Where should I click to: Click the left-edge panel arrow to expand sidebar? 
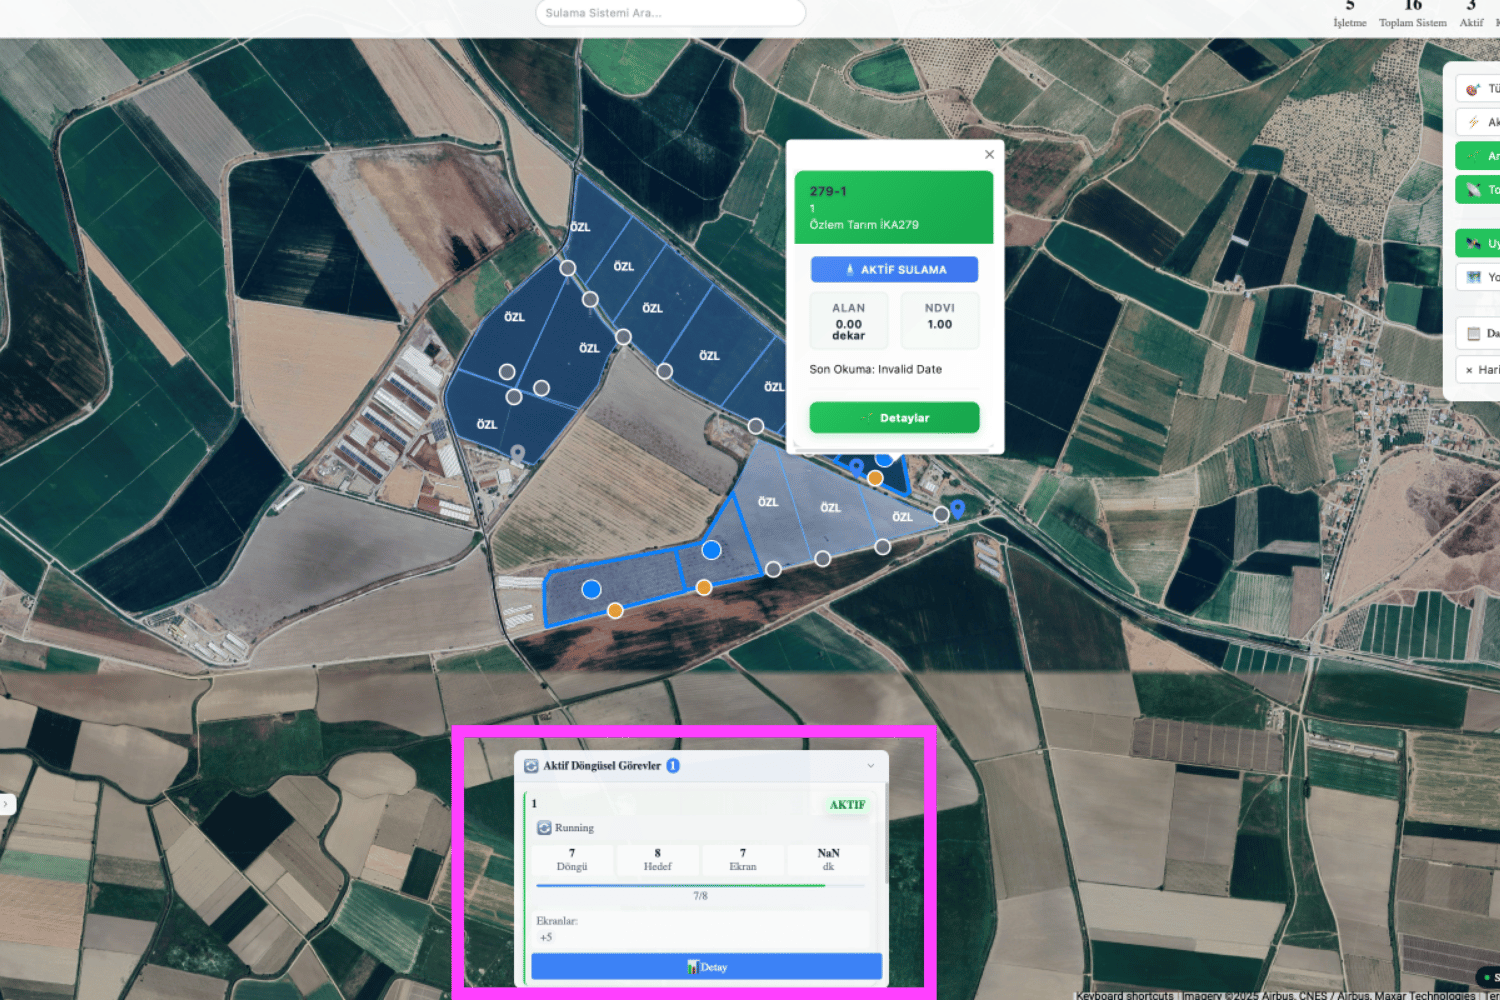4,803
